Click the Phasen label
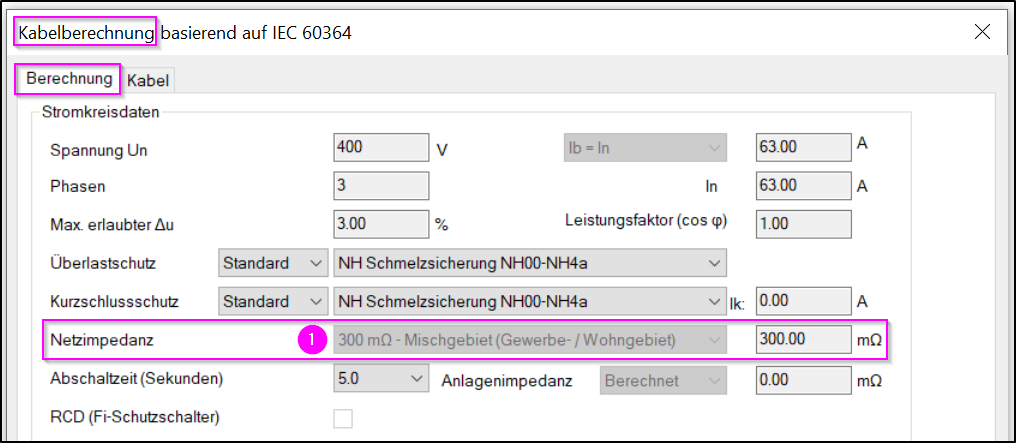This screenshot has width=1016, height=443. [x=78, y=187]
